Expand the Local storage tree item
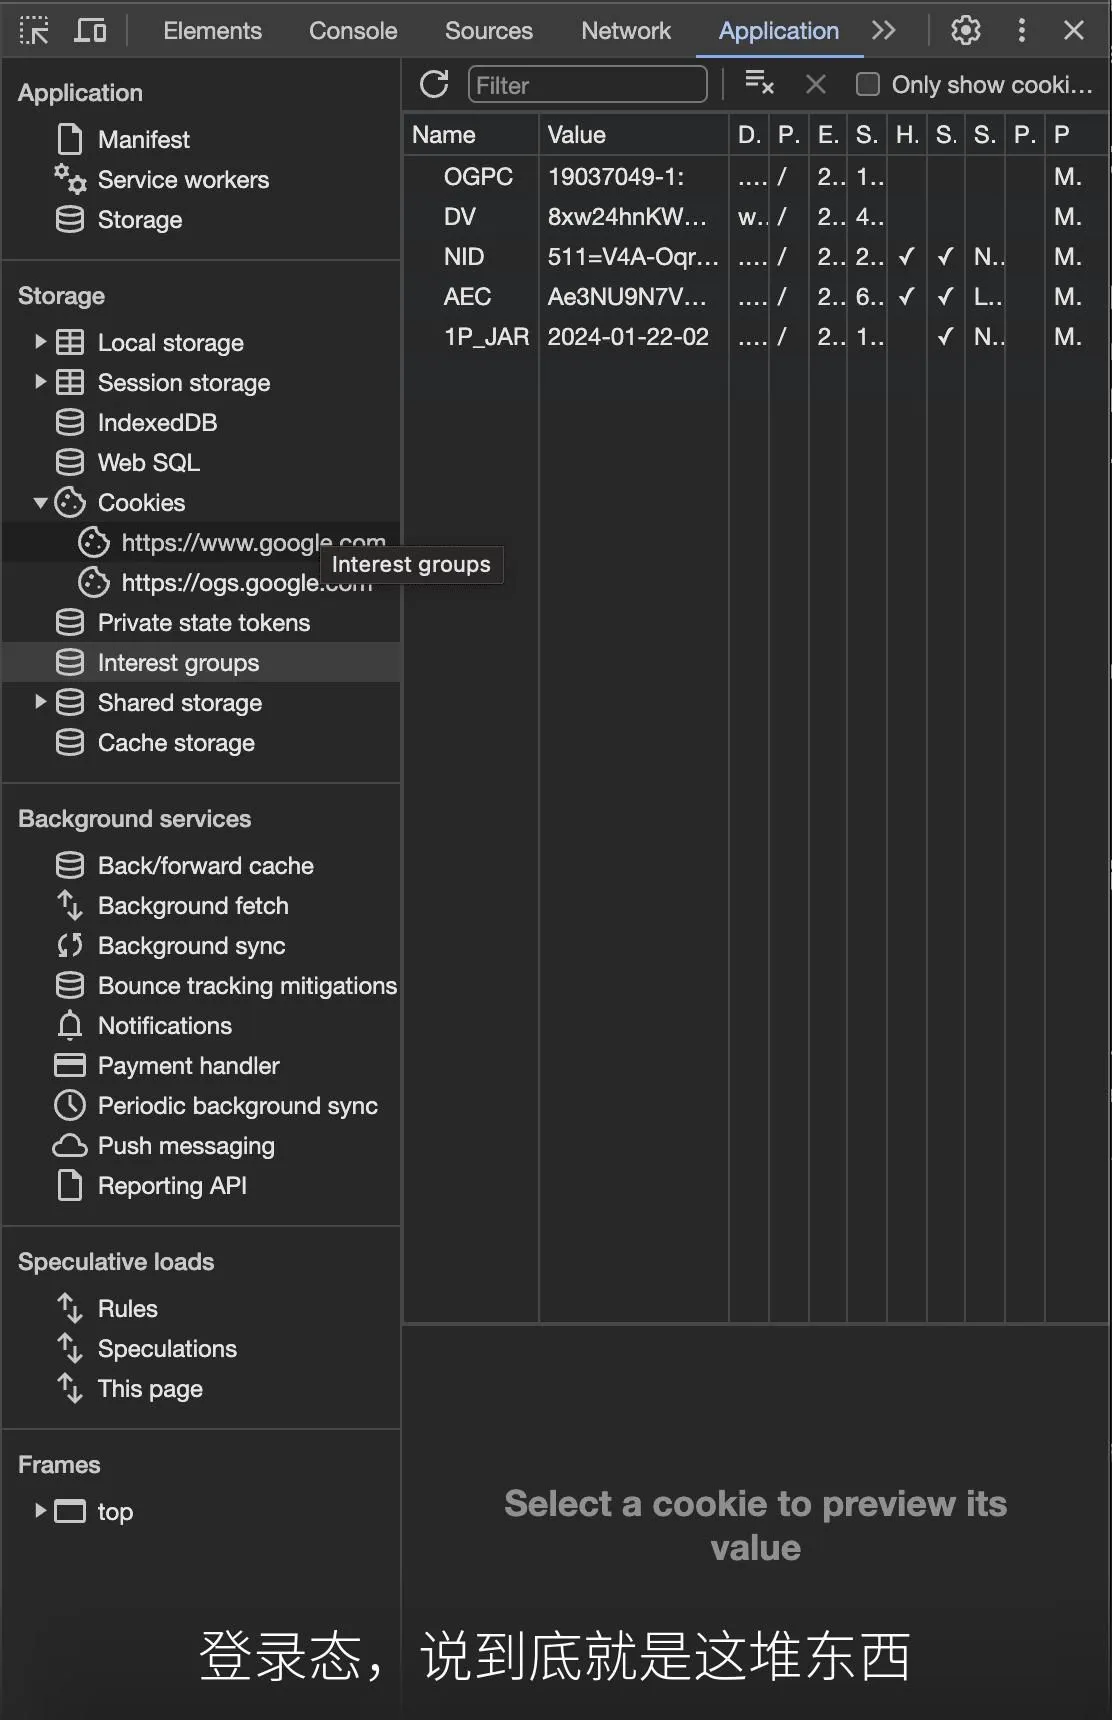Screen dimensions: 1112x1720 (x=41, y=342)
